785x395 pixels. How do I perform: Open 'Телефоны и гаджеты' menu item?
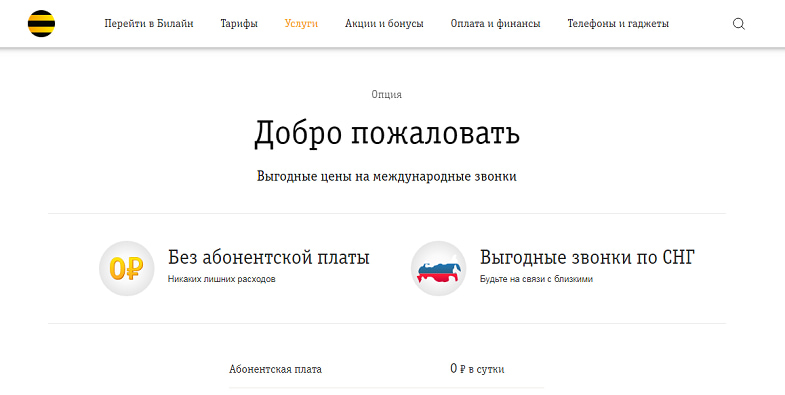(618, 24)
